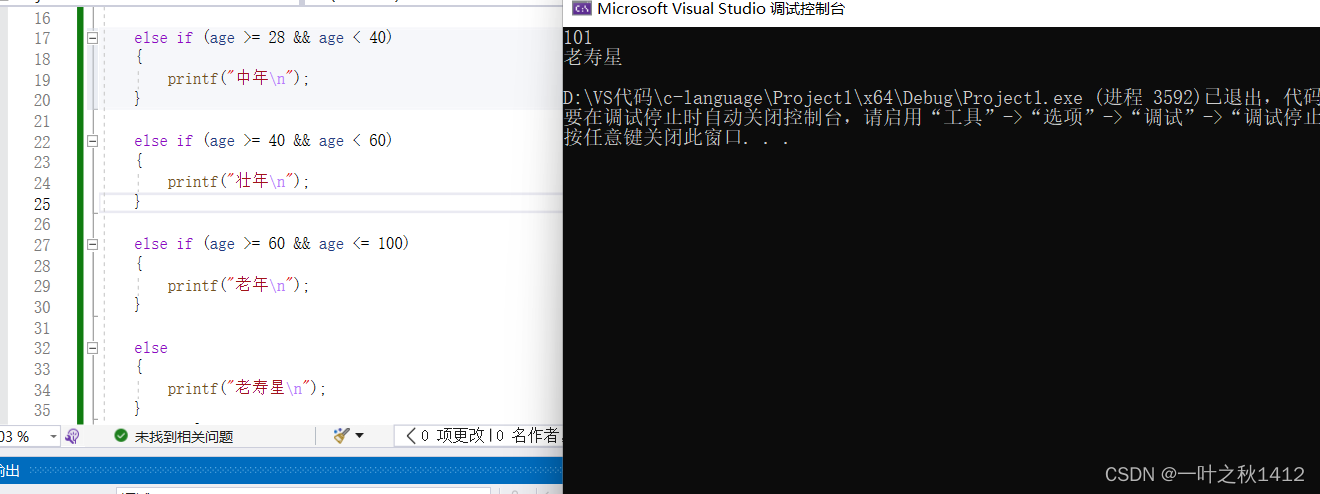Open the code cleanup dropdown arrow
The image size is (1320, 494).
(359, 436)
